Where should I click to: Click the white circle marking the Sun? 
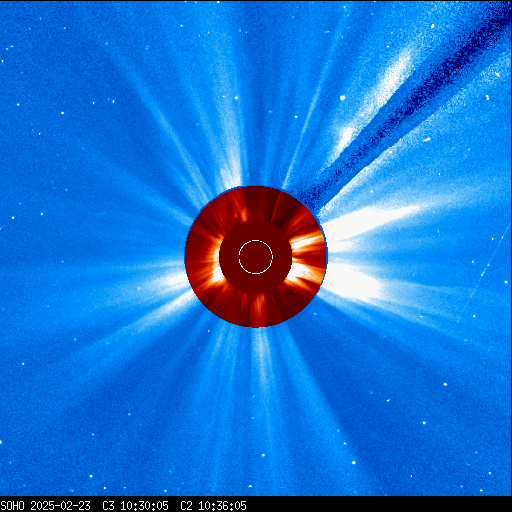click(x=256, y=257)
